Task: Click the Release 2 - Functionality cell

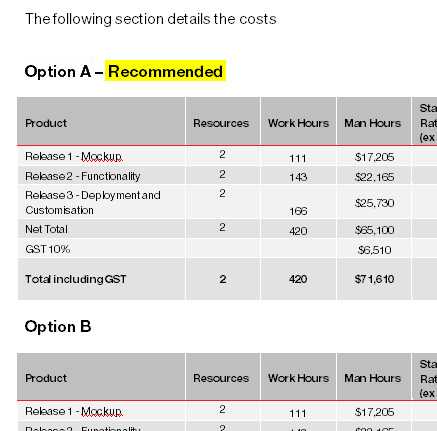Action: (x=83, y=176)
